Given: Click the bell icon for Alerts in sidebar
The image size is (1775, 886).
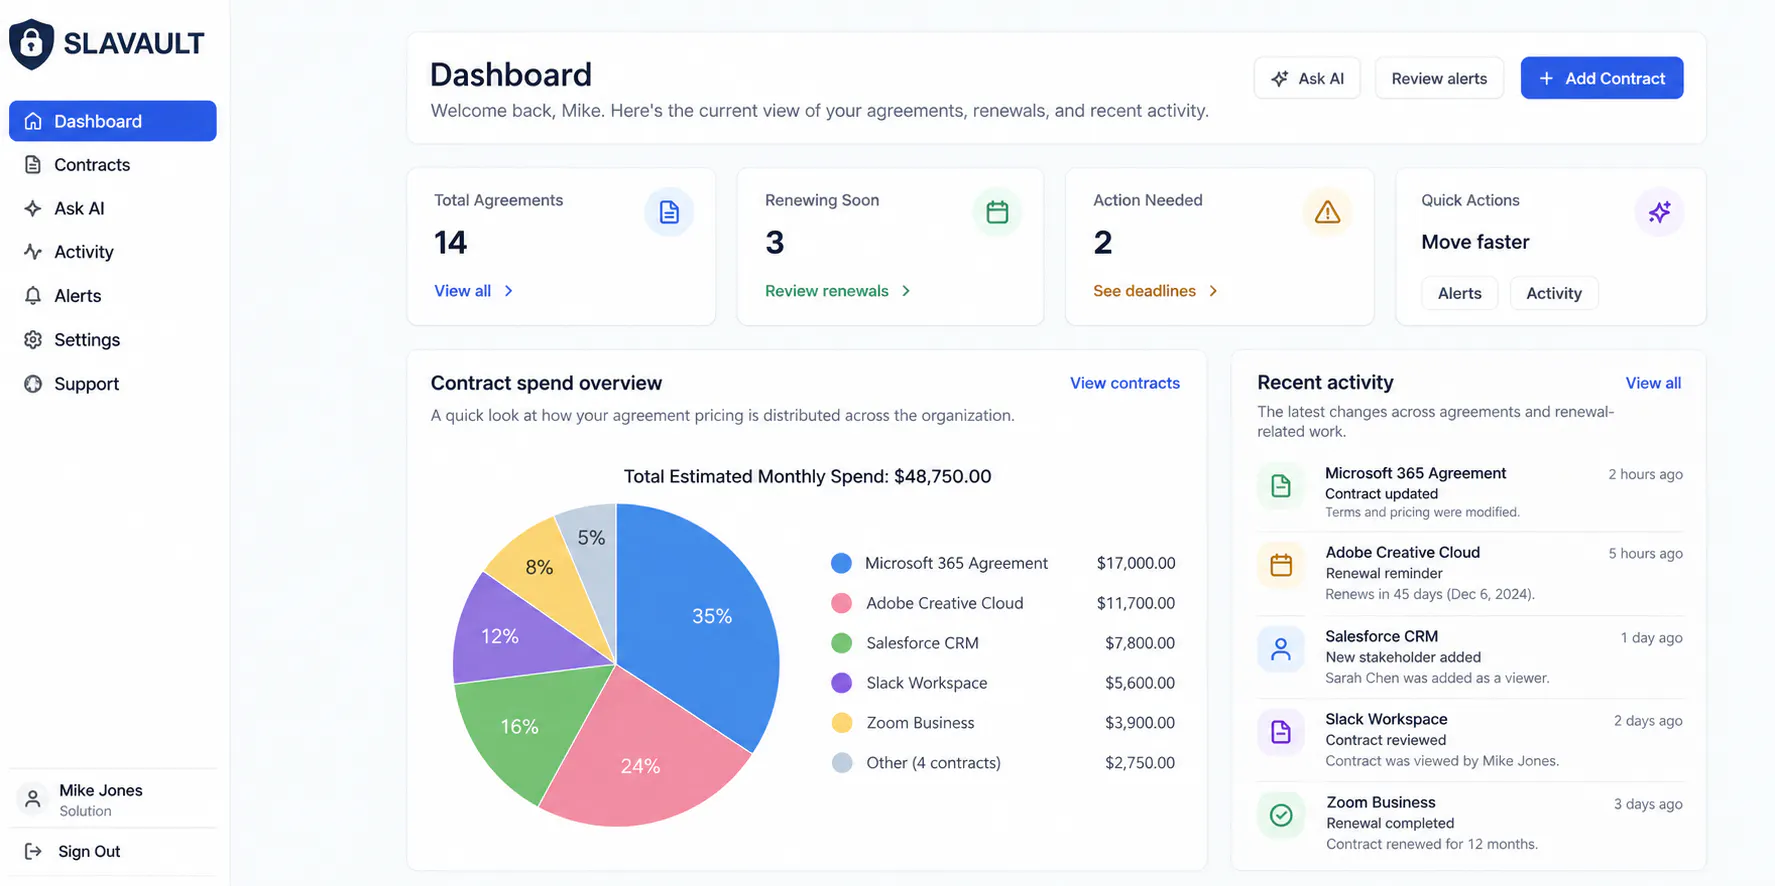Looking at the screenshot, I should [33, 296].
